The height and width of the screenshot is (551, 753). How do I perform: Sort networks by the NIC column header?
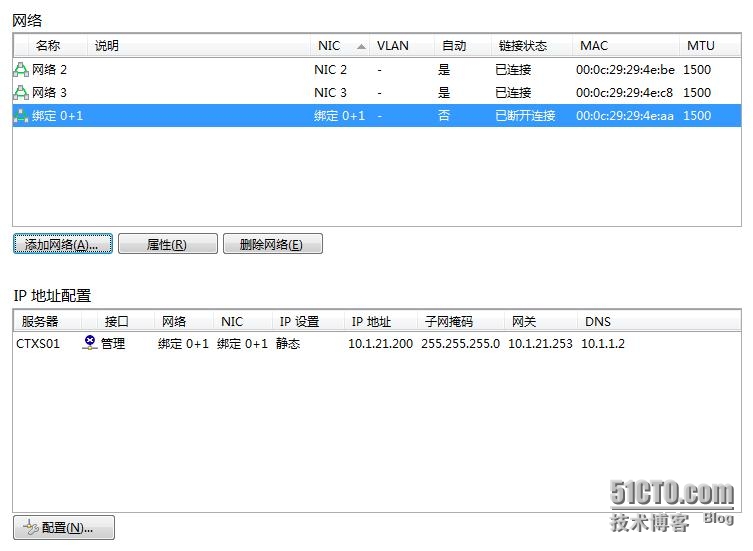(x=340, y=46)
